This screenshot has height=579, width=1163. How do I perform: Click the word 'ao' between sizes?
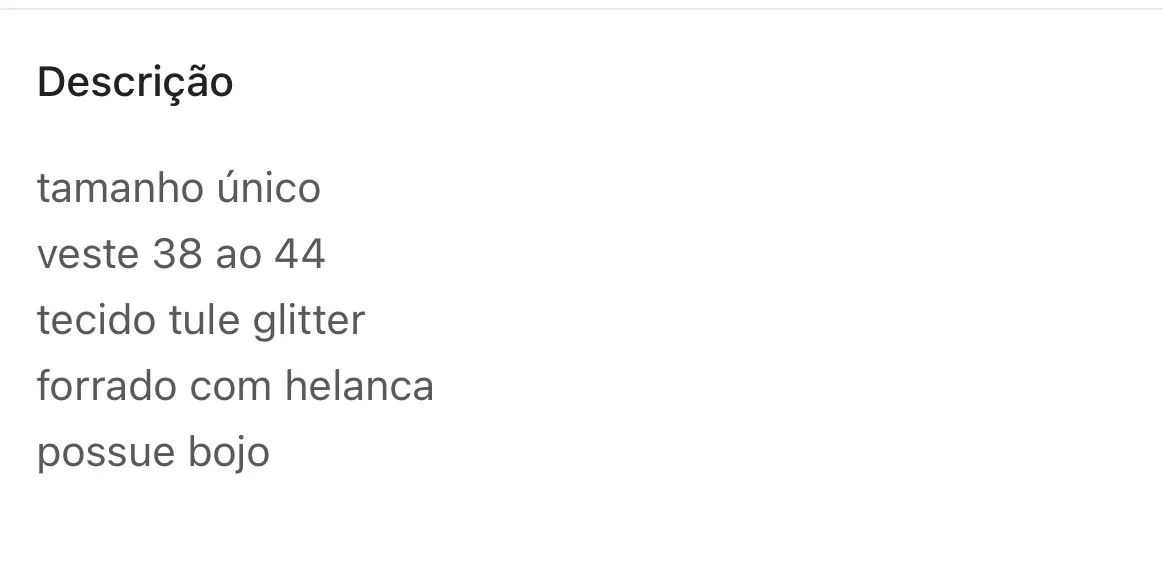tap(238, 257)
